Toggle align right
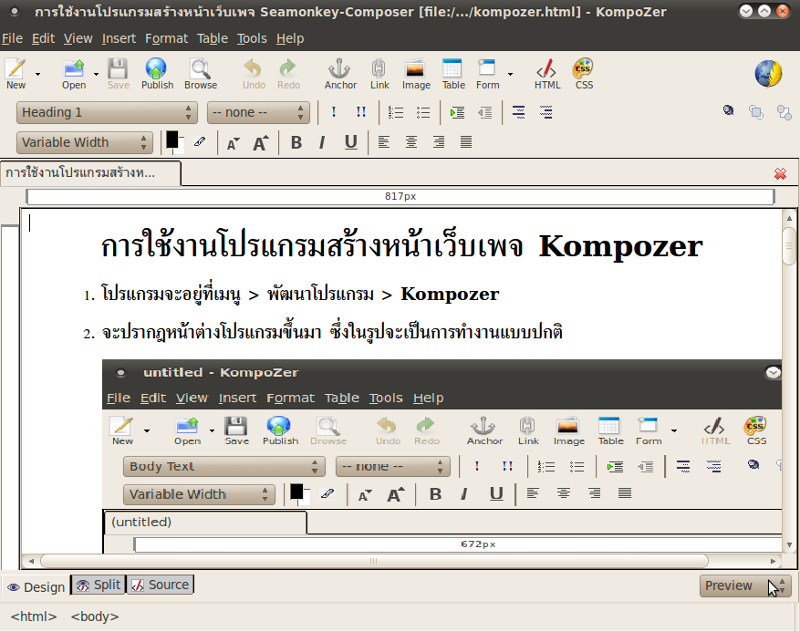Screen dimensions: 800x632 click(x=439, y=142)
